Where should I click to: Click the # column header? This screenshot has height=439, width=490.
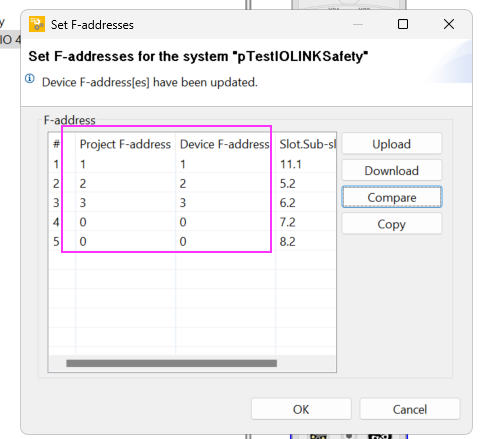[62, 144]
